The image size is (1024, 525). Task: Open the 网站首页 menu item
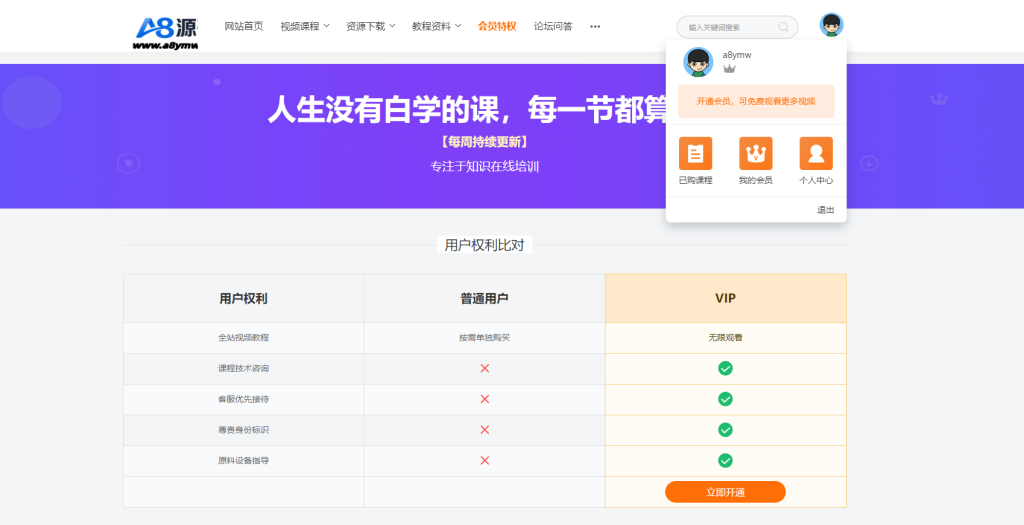244,26
